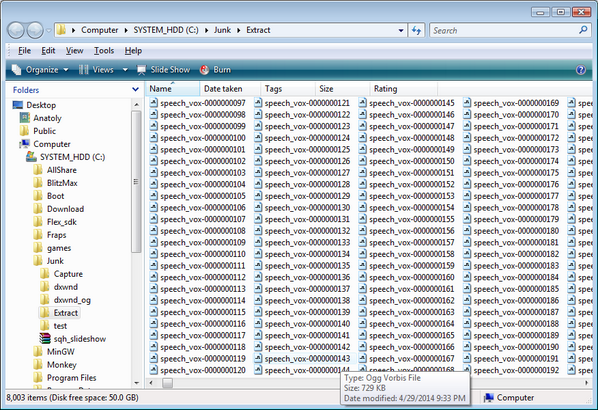
Task: Click the Fraps folder icon
Action: pyautogui.click(x=38, y=235)
